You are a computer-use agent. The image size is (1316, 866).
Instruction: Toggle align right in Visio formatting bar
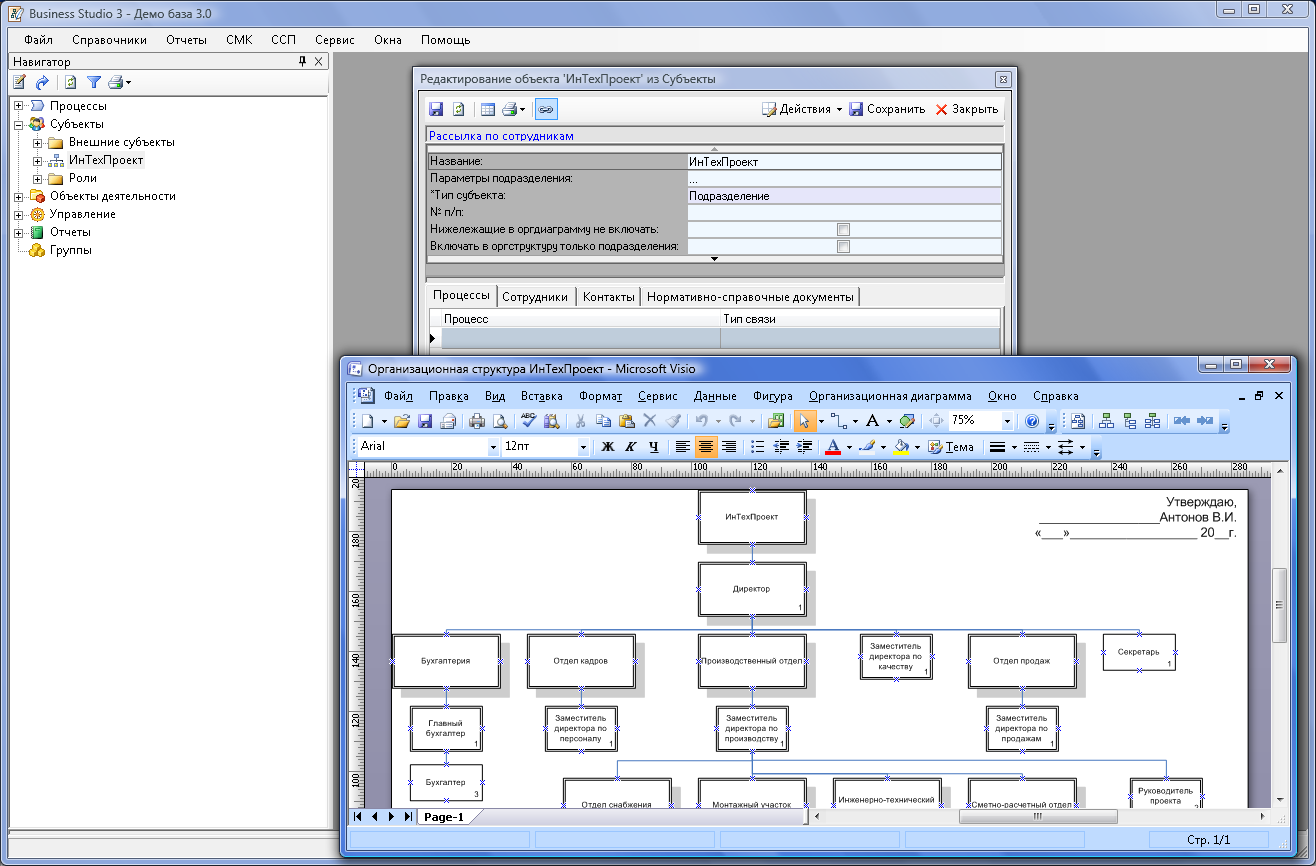point(729,447)
